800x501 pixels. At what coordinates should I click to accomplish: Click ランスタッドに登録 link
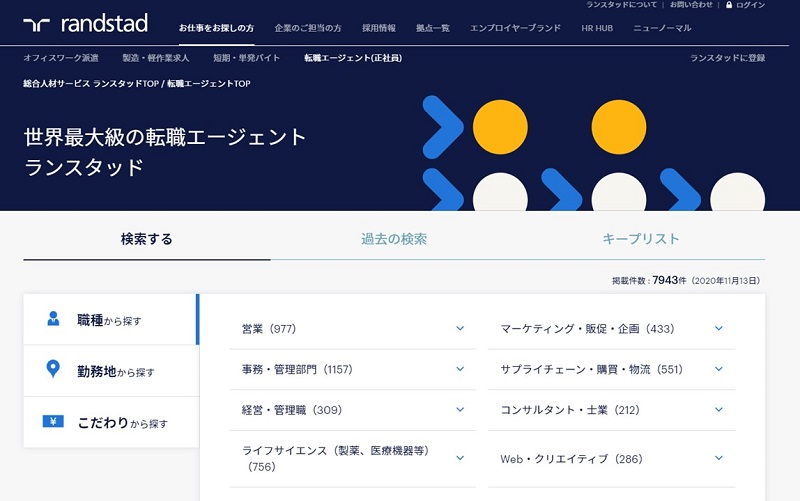click(728, 58)
